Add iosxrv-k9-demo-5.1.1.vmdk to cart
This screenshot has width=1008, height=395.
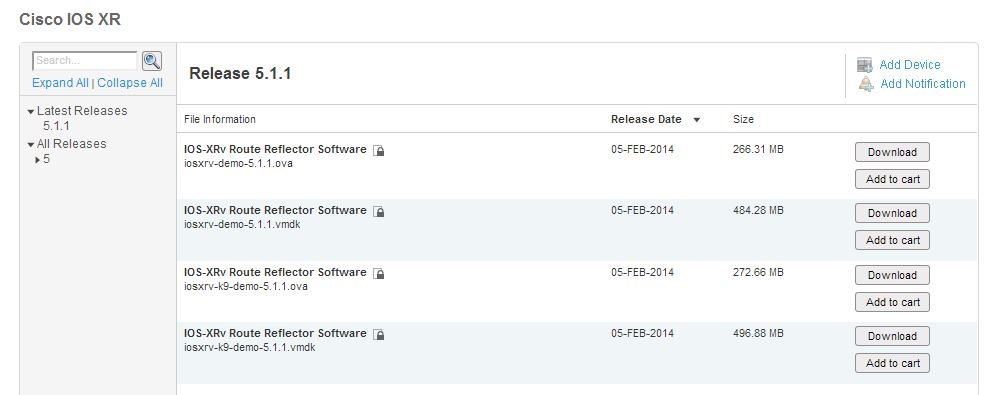892,363
